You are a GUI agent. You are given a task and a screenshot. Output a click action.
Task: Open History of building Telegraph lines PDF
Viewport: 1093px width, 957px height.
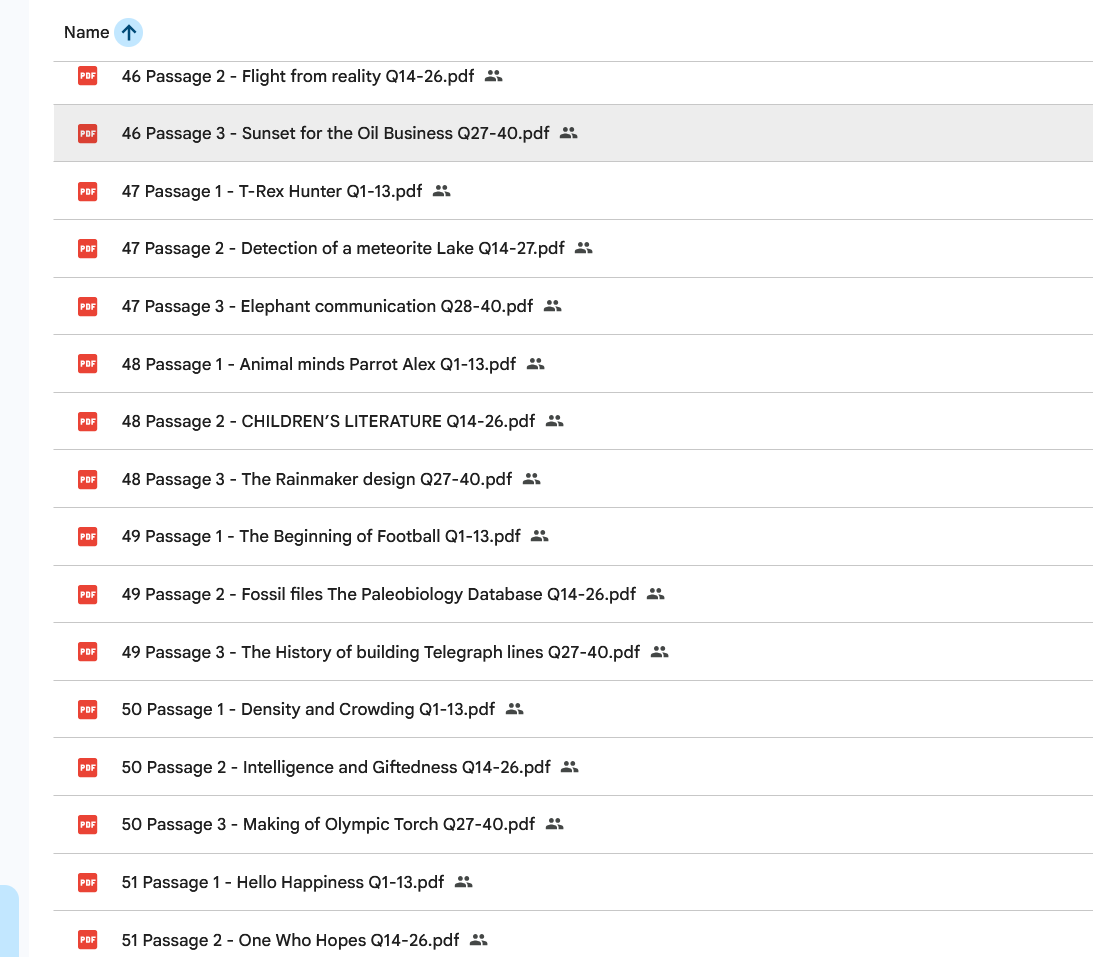[380, 652]
